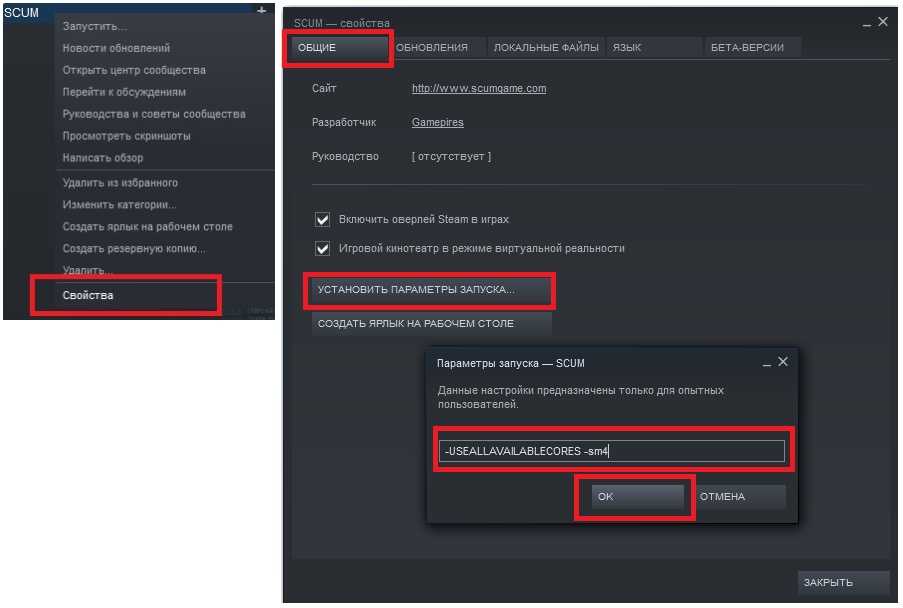Click СОЗДАТЬ ЯРЛЫК НА РАБОЧЕМ СТОЛЕ button
Image resolution: width=903 pixels, height=608 pixels.
pos(431,324)
